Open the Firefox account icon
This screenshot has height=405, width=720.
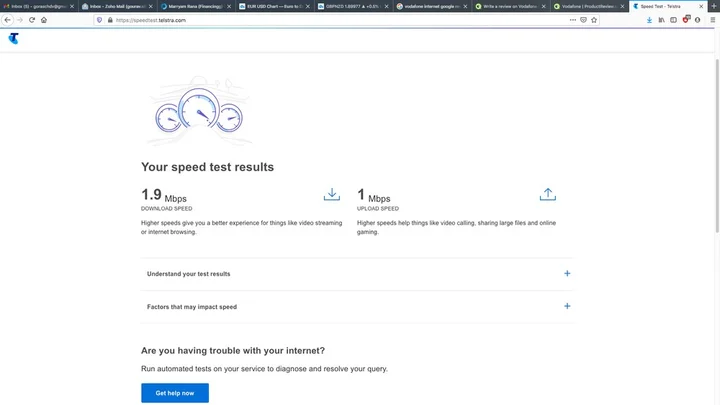698,20
